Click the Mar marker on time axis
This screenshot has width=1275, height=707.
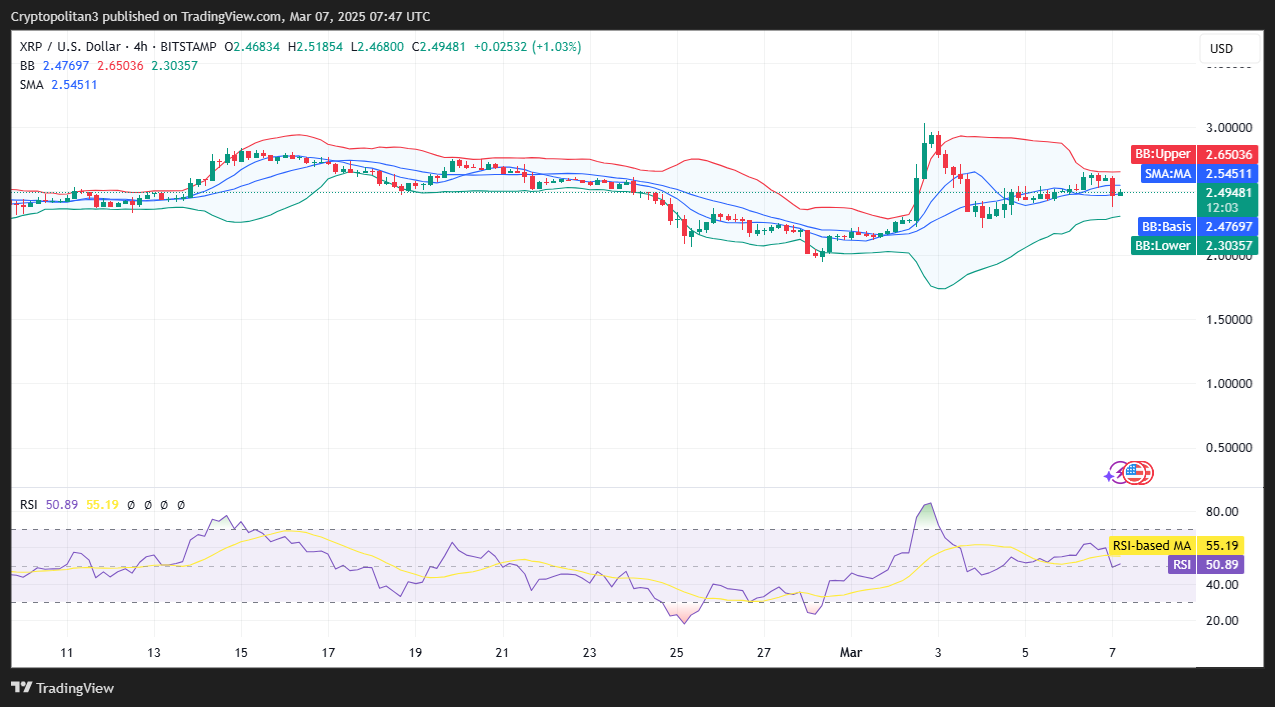[x=850, y=652]
